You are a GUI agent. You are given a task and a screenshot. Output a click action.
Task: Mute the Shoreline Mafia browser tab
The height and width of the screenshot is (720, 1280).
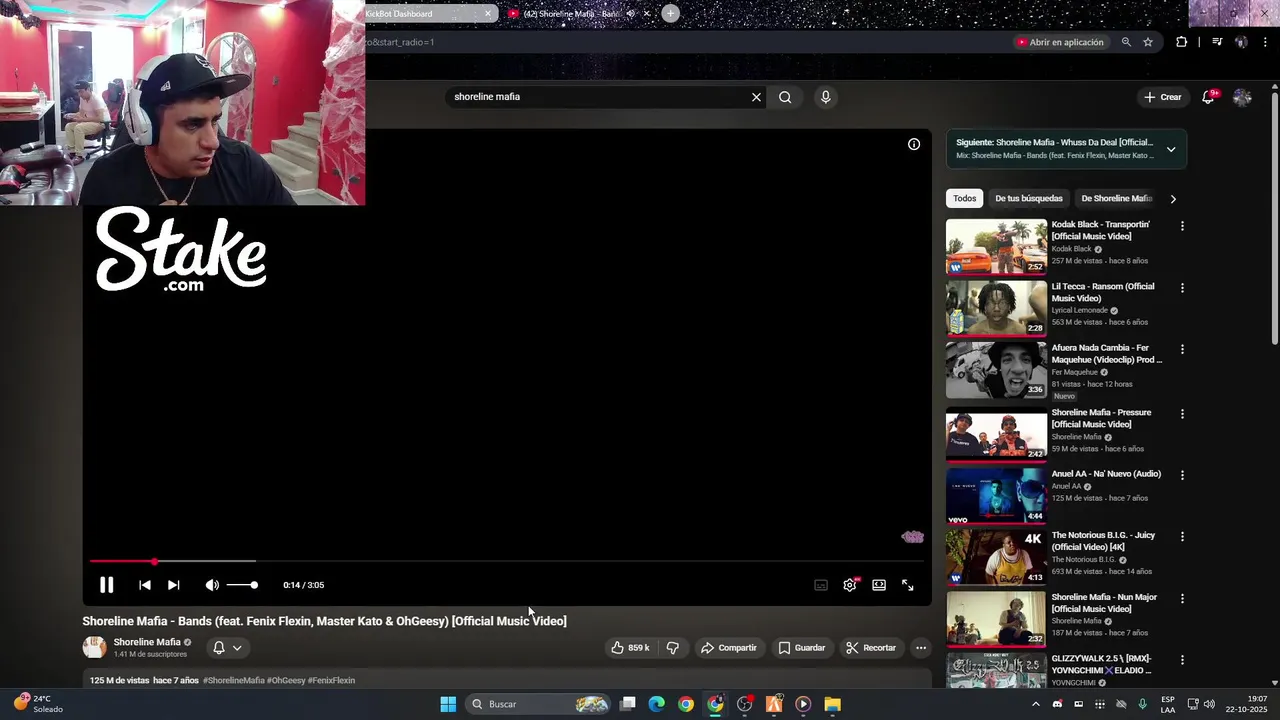coord(630,14)
